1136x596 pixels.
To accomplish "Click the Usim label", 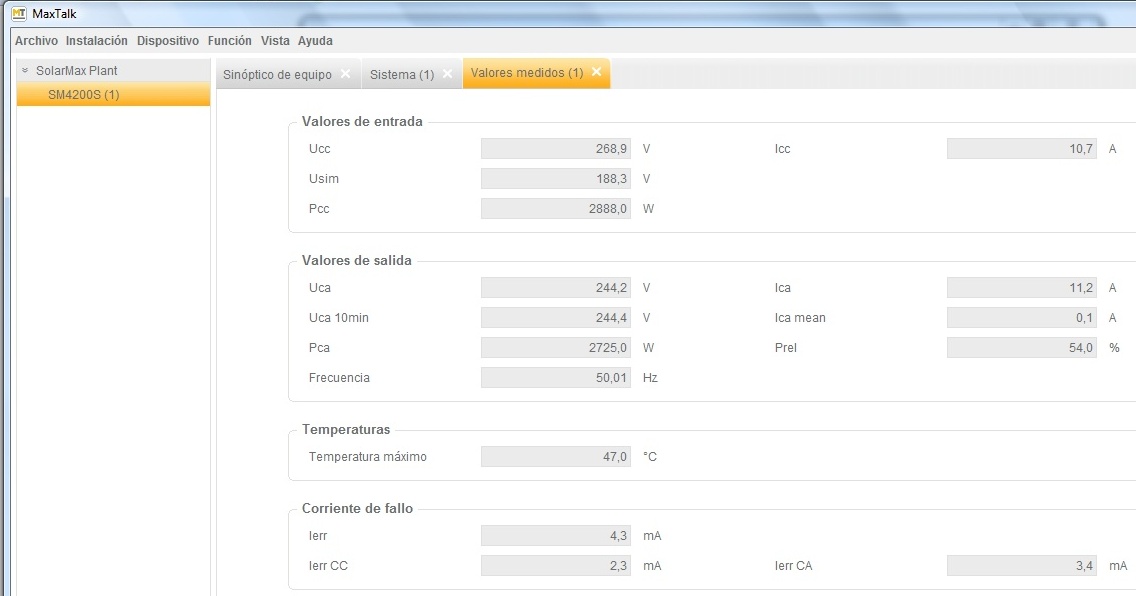I will tap(324, 178).
